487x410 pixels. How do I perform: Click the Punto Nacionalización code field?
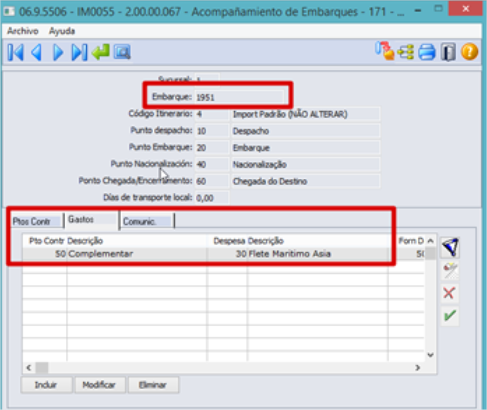coord(212,164)
